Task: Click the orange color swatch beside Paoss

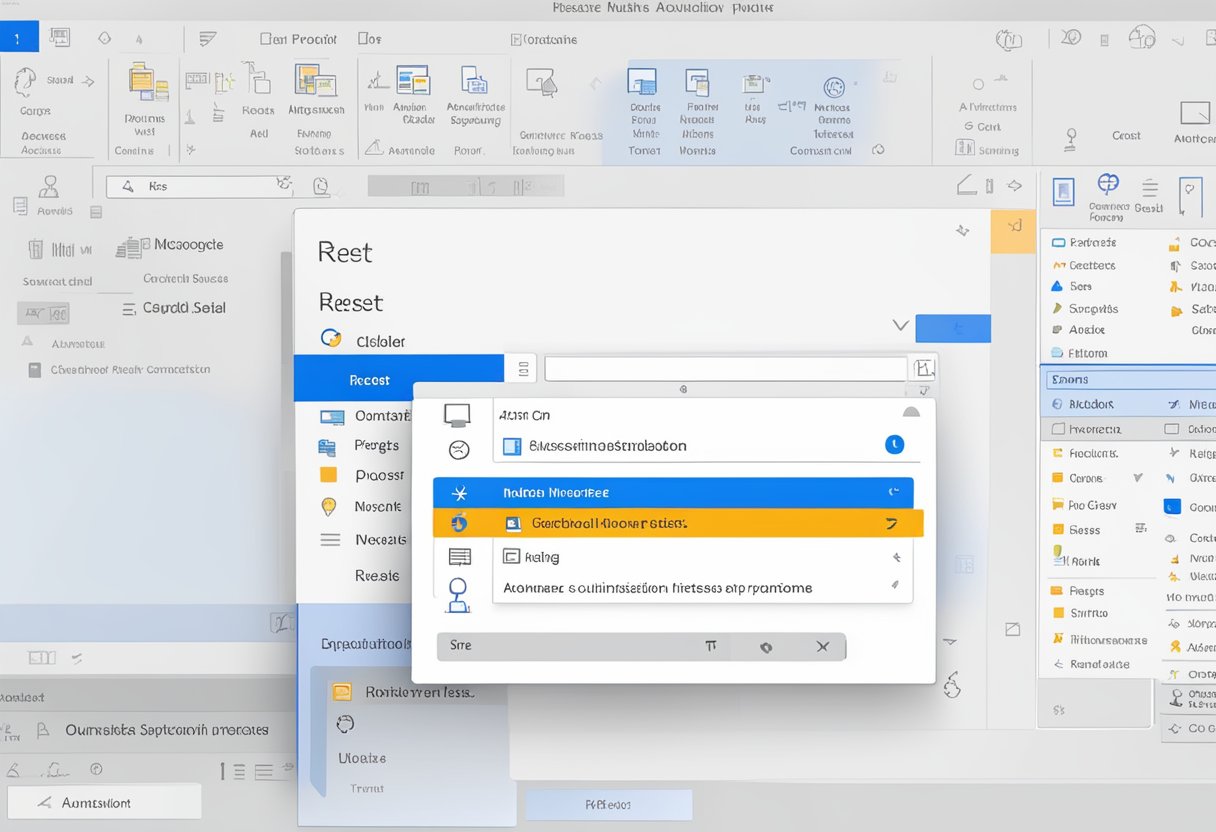Action: pyautogui.click(x=330, y=475)
